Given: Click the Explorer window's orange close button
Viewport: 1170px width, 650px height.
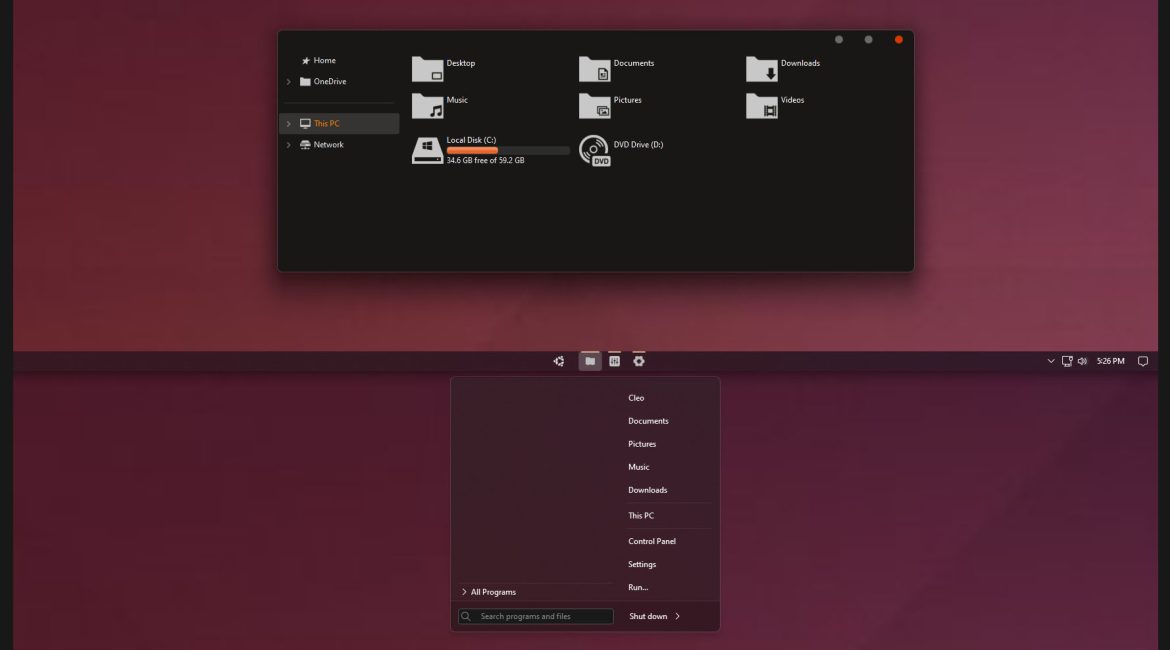Looking at the screenshot, I should tap(898, 40).
